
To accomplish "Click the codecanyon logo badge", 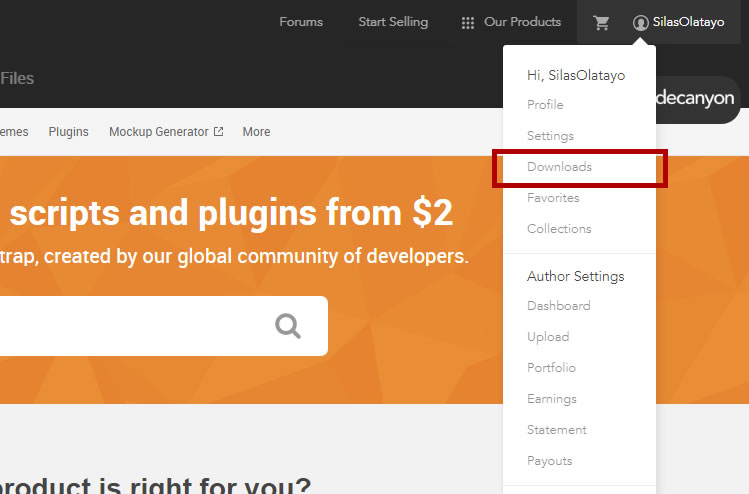I will (698, 99).
